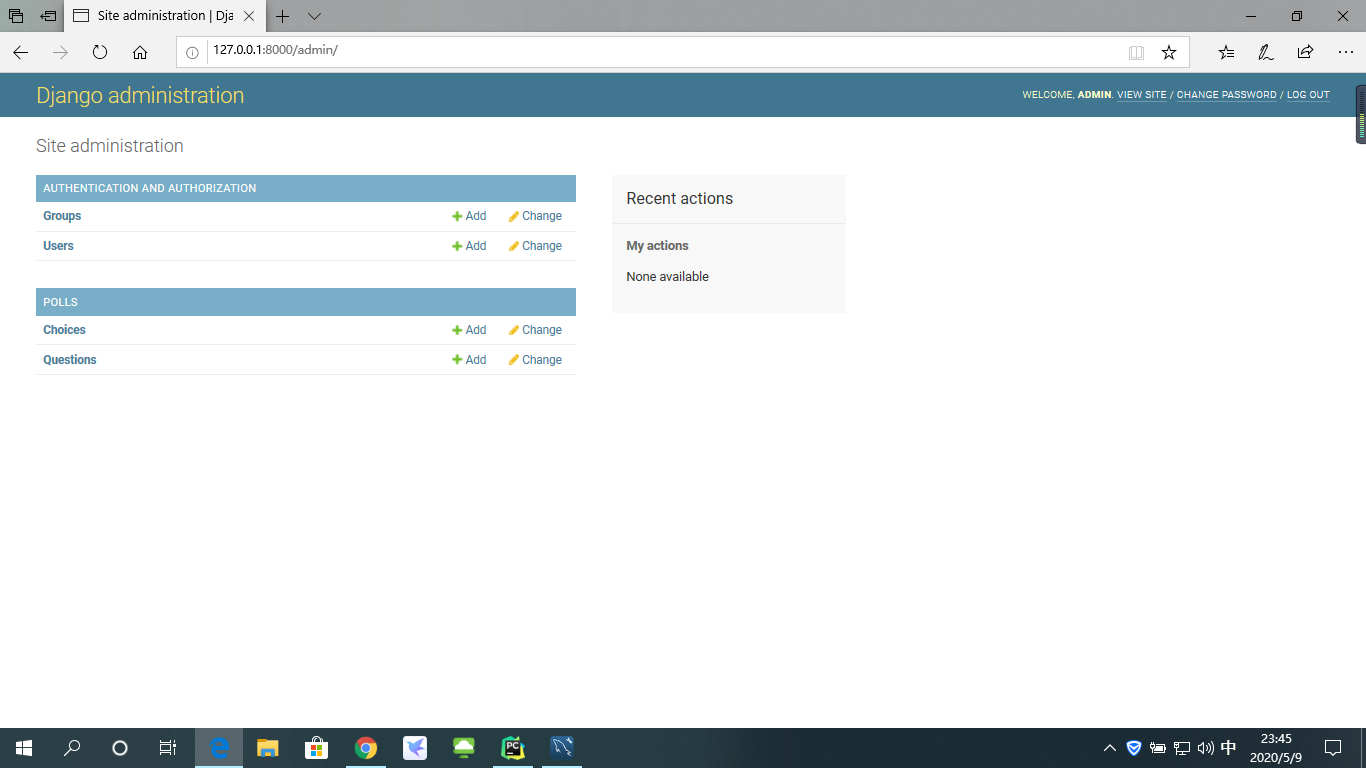Show tabs you've set aside

point(16,16)
